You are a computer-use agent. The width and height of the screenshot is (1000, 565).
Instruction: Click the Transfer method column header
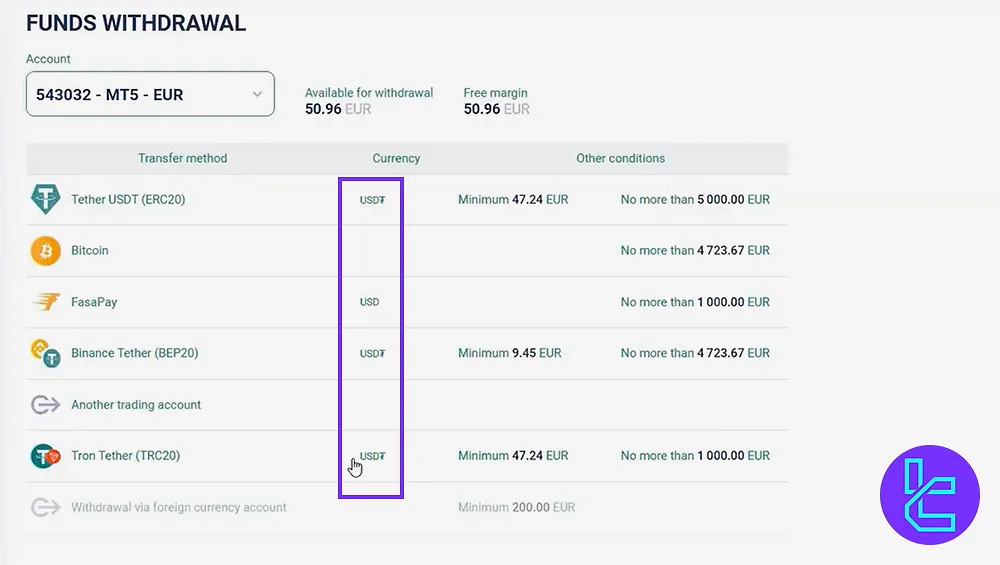click(182, 158)
